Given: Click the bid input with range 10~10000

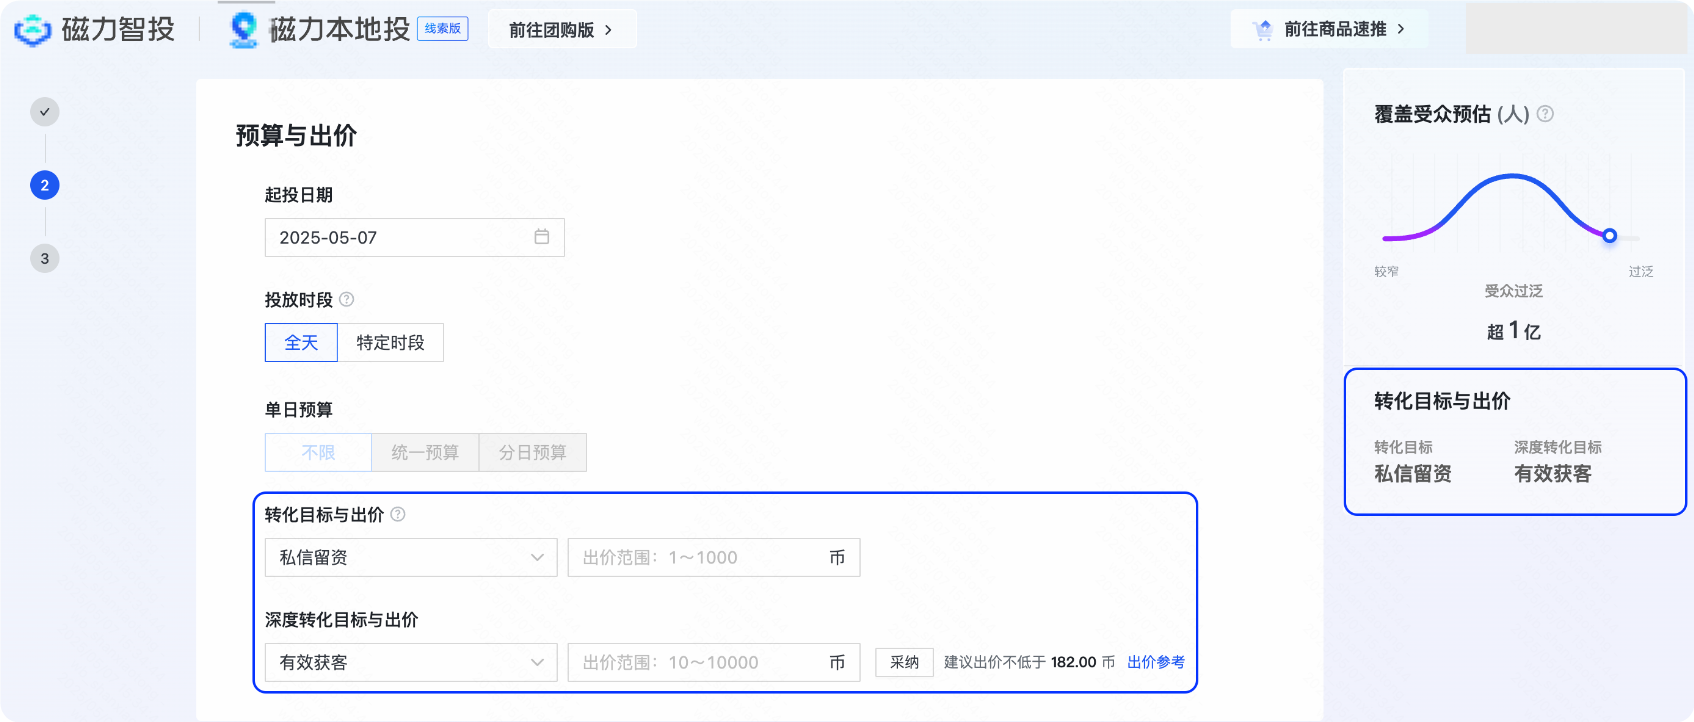Looking at the screenshot, I should pos(714,662).
